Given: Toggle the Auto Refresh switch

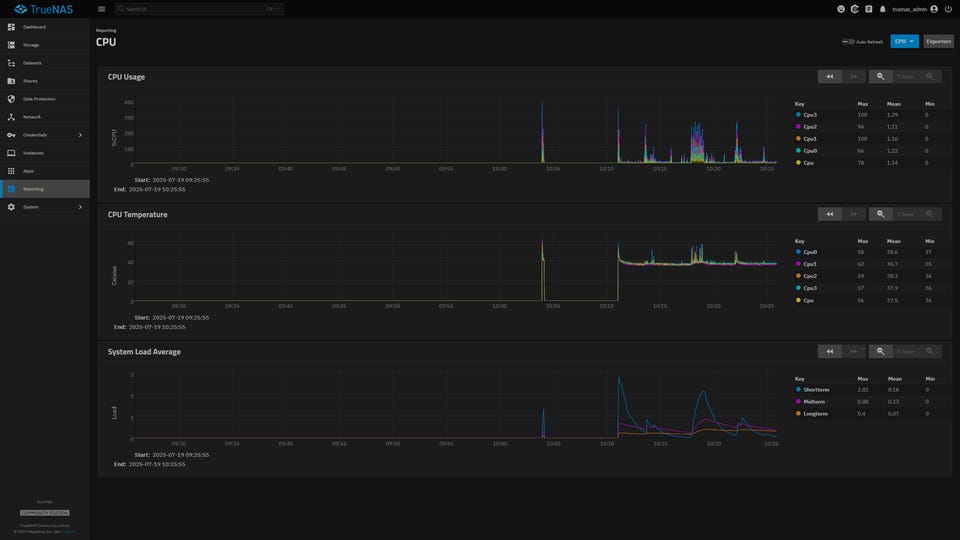Looking at the screenshot, I should (x=848, y=42).
